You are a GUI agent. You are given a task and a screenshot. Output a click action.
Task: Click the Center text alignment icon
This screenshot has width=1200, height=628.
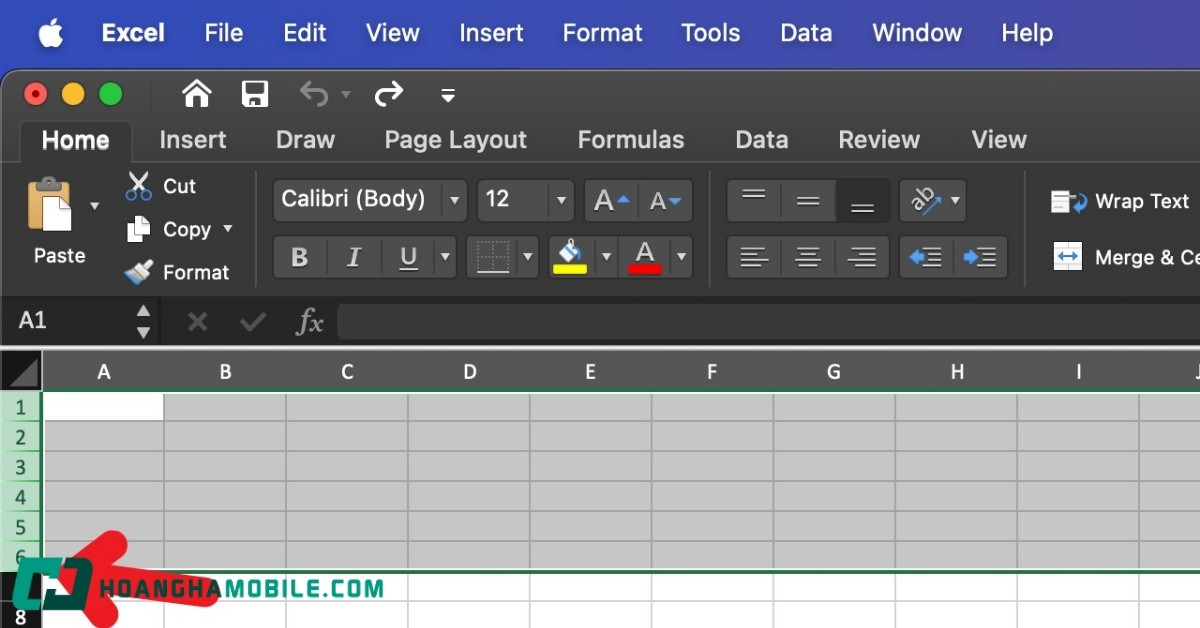coord(807,258)
